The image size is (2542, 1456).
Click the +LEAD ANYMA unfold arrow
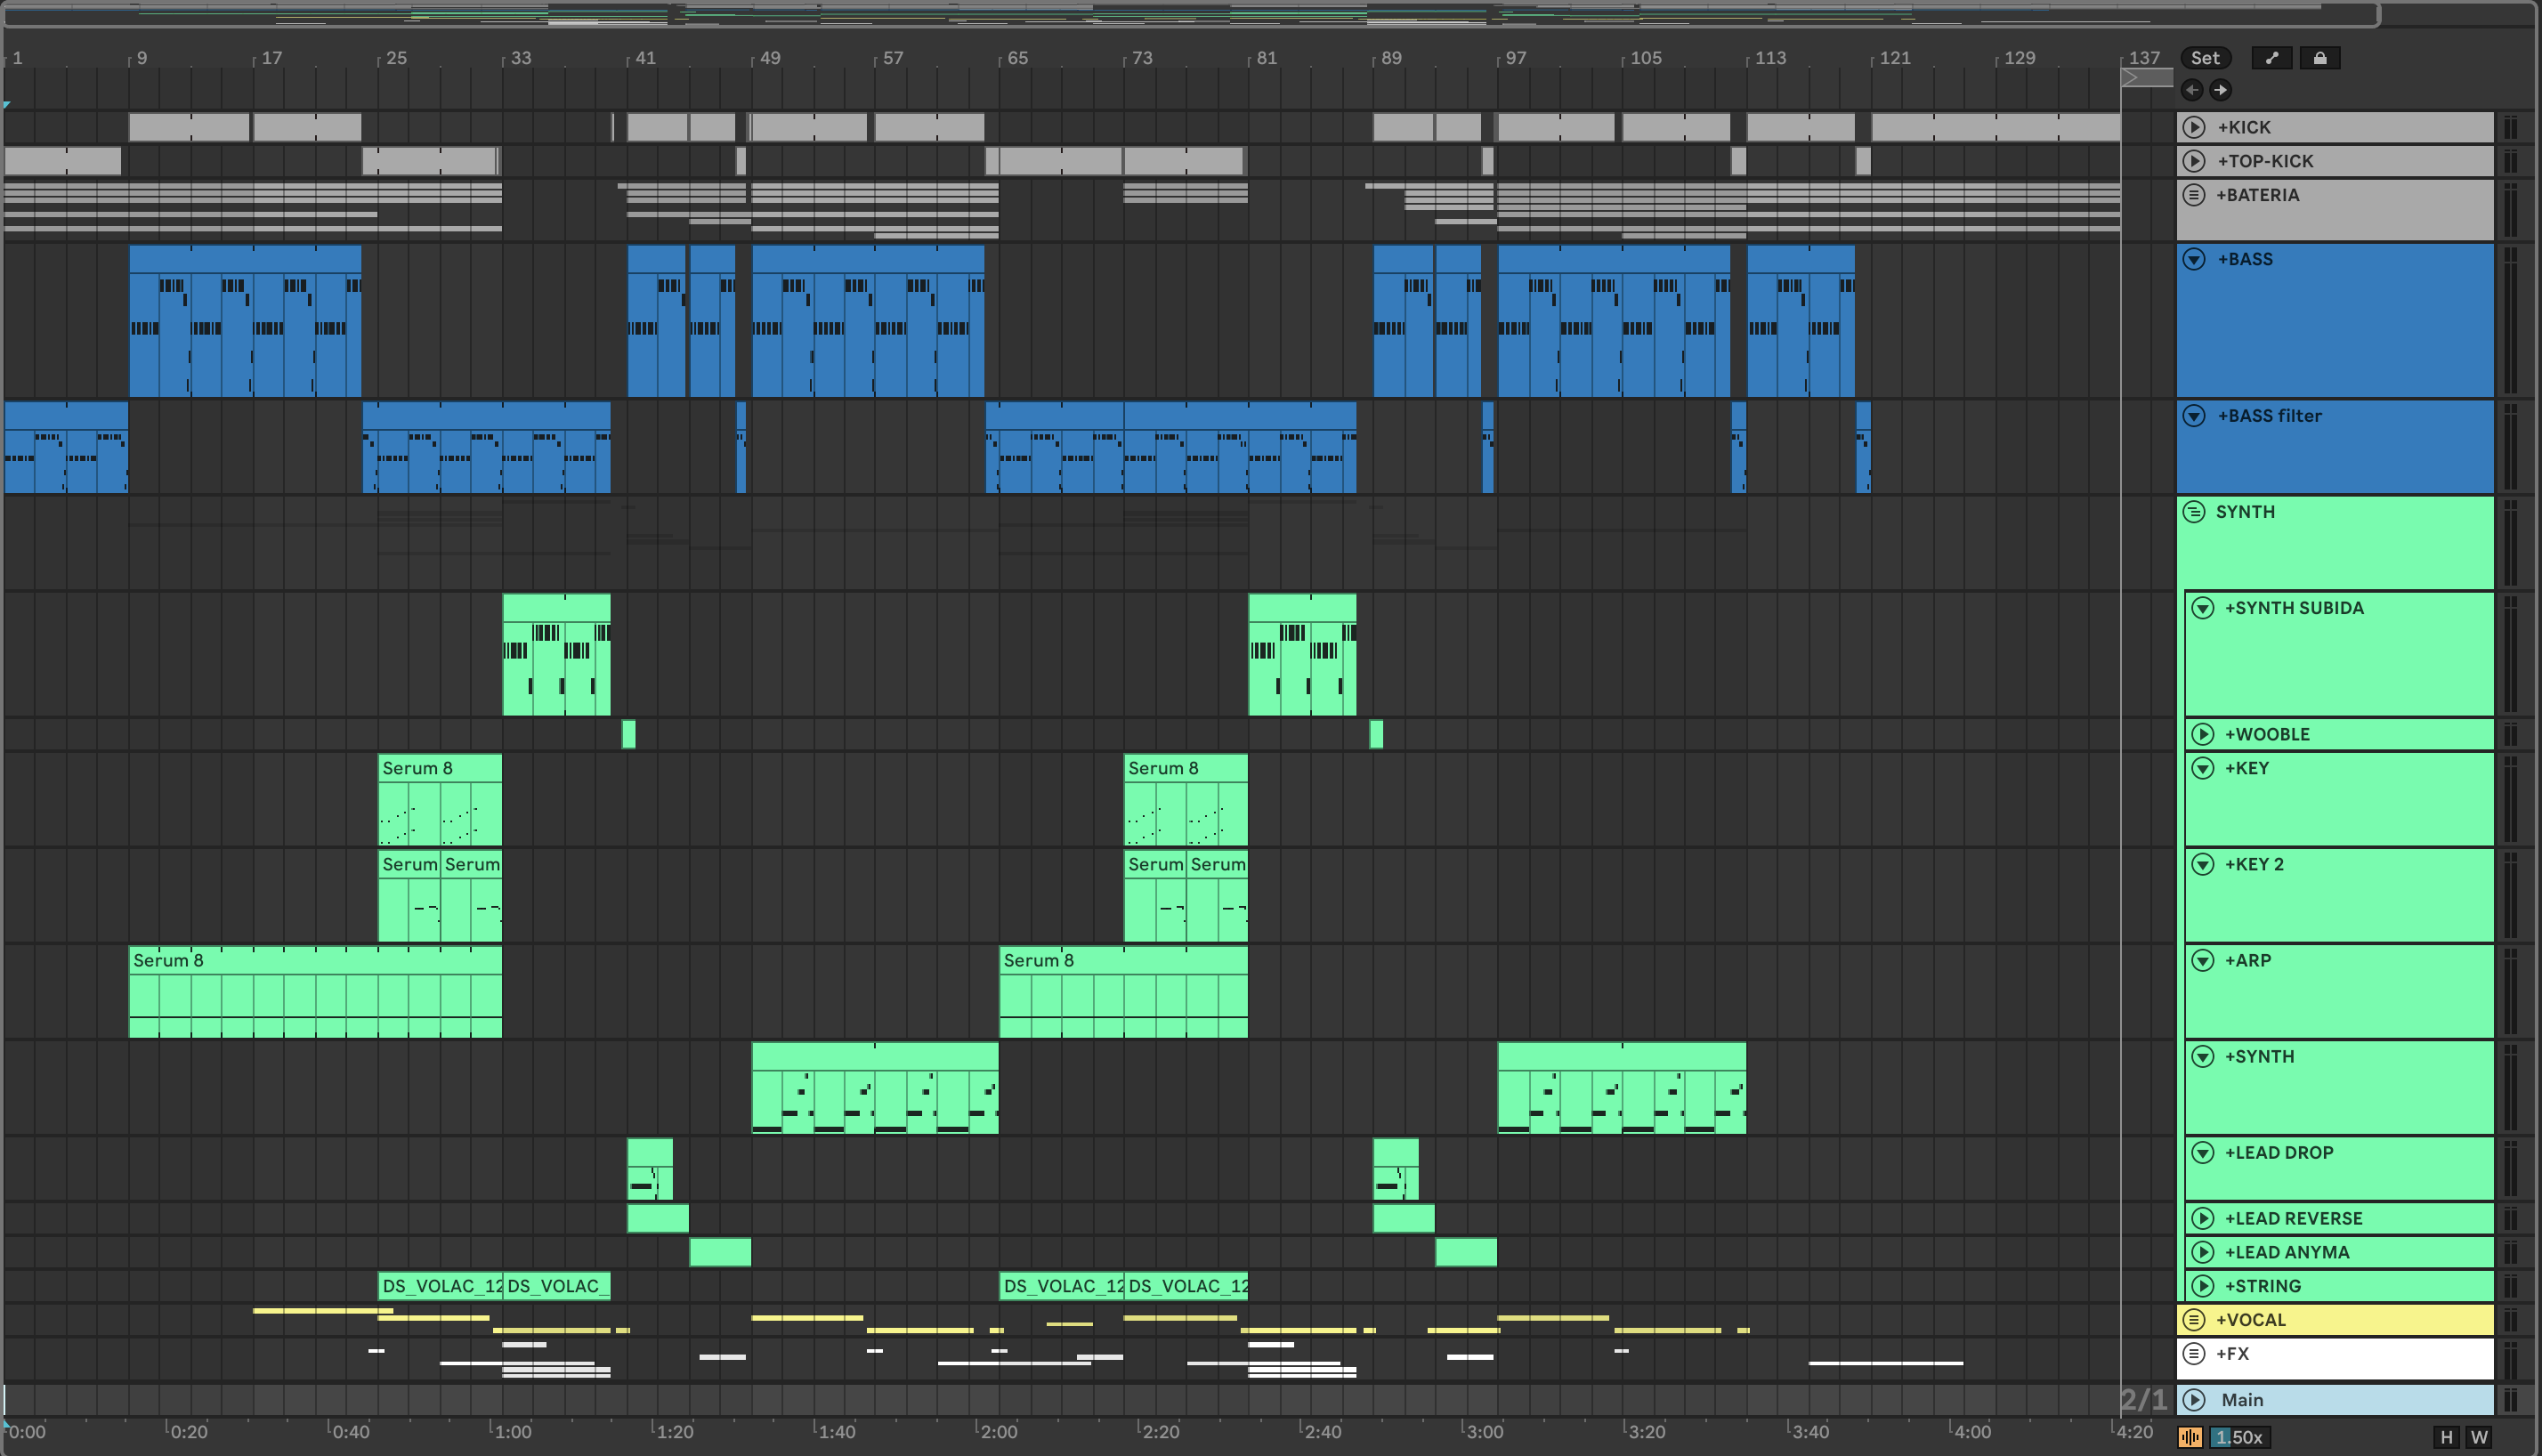[2203, 1252]
